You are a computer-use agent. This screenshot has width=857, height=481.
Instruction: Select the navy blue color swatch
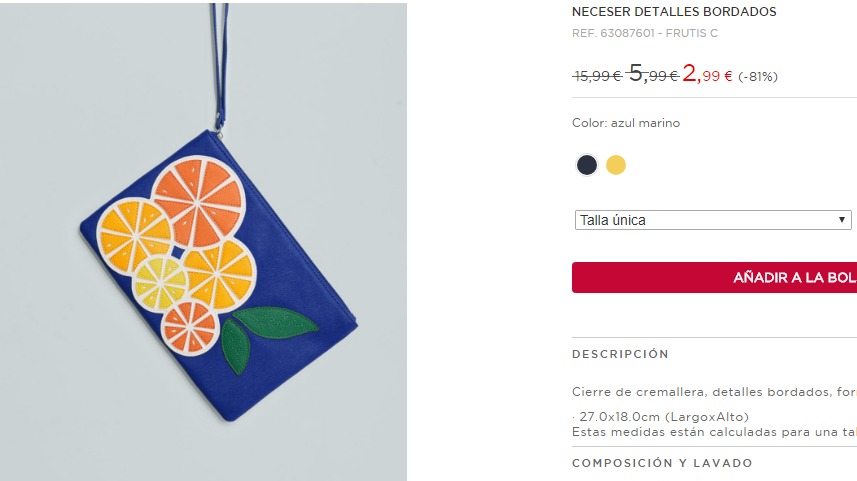click(586, 165)
